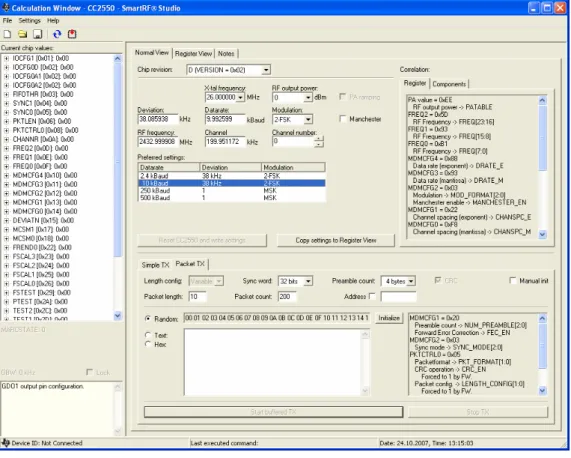
Task: Toggle the CRC checkbox
Action: [x=438, y=280]
